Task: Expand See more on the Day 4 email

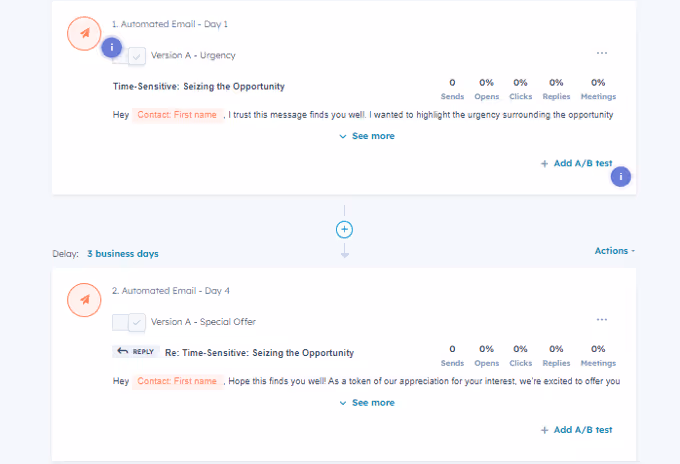Action: pos(367,403)
